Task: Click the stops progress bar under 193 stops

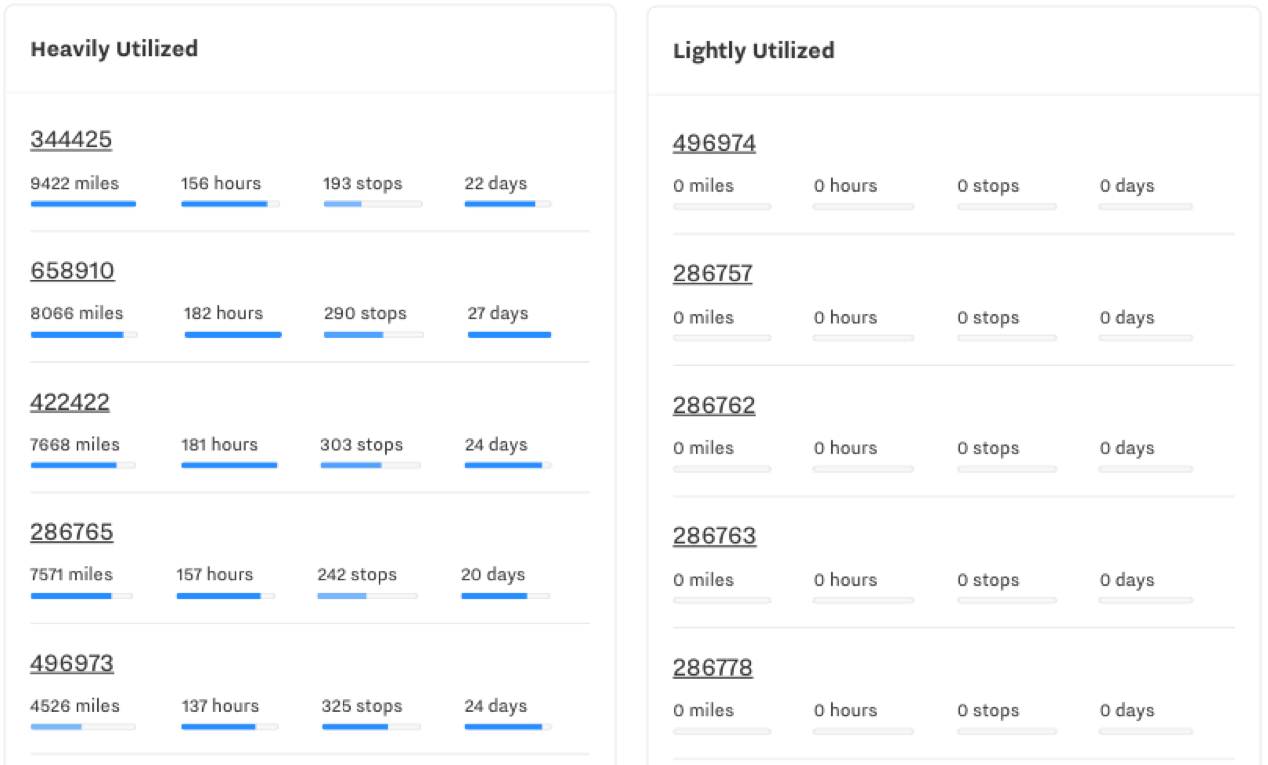Action: 373,204
